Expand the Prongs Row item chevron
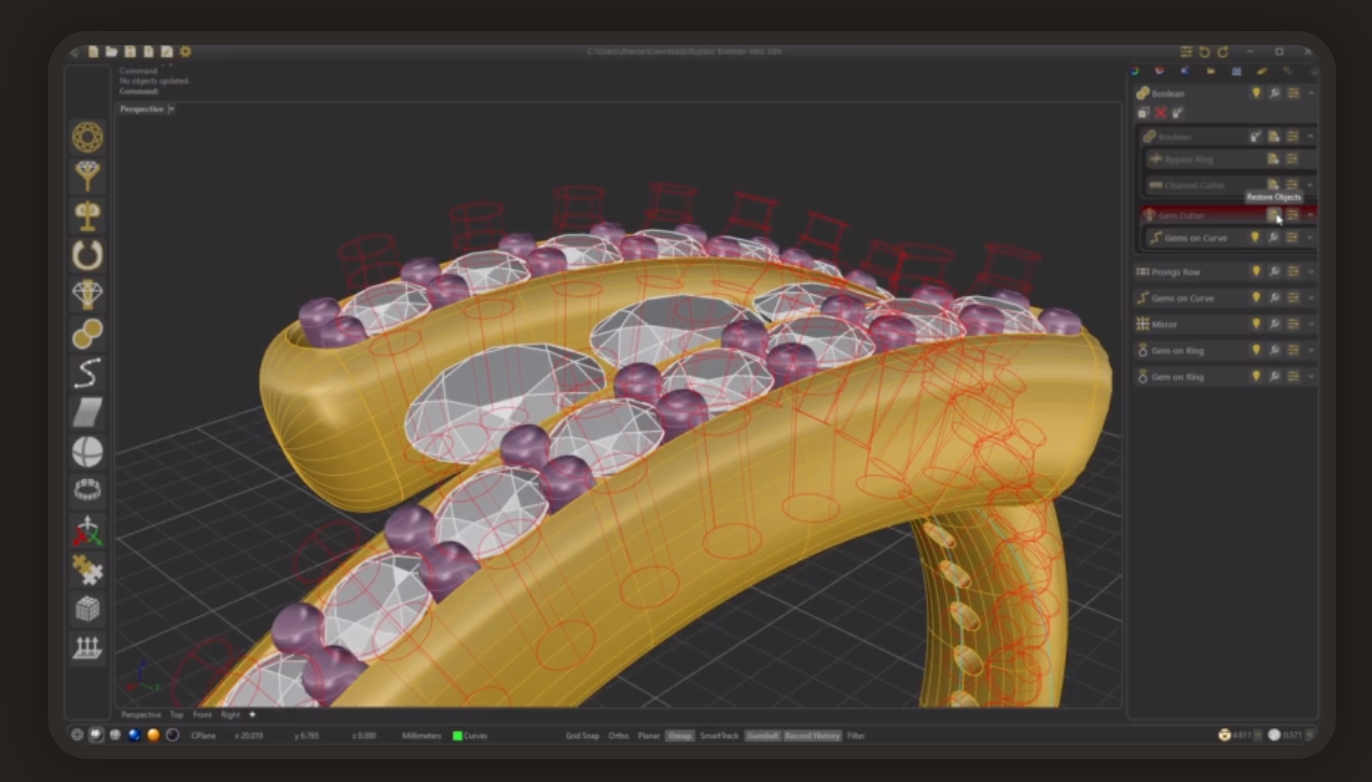Screen dimensions: 1372x782 (1311, 272)
